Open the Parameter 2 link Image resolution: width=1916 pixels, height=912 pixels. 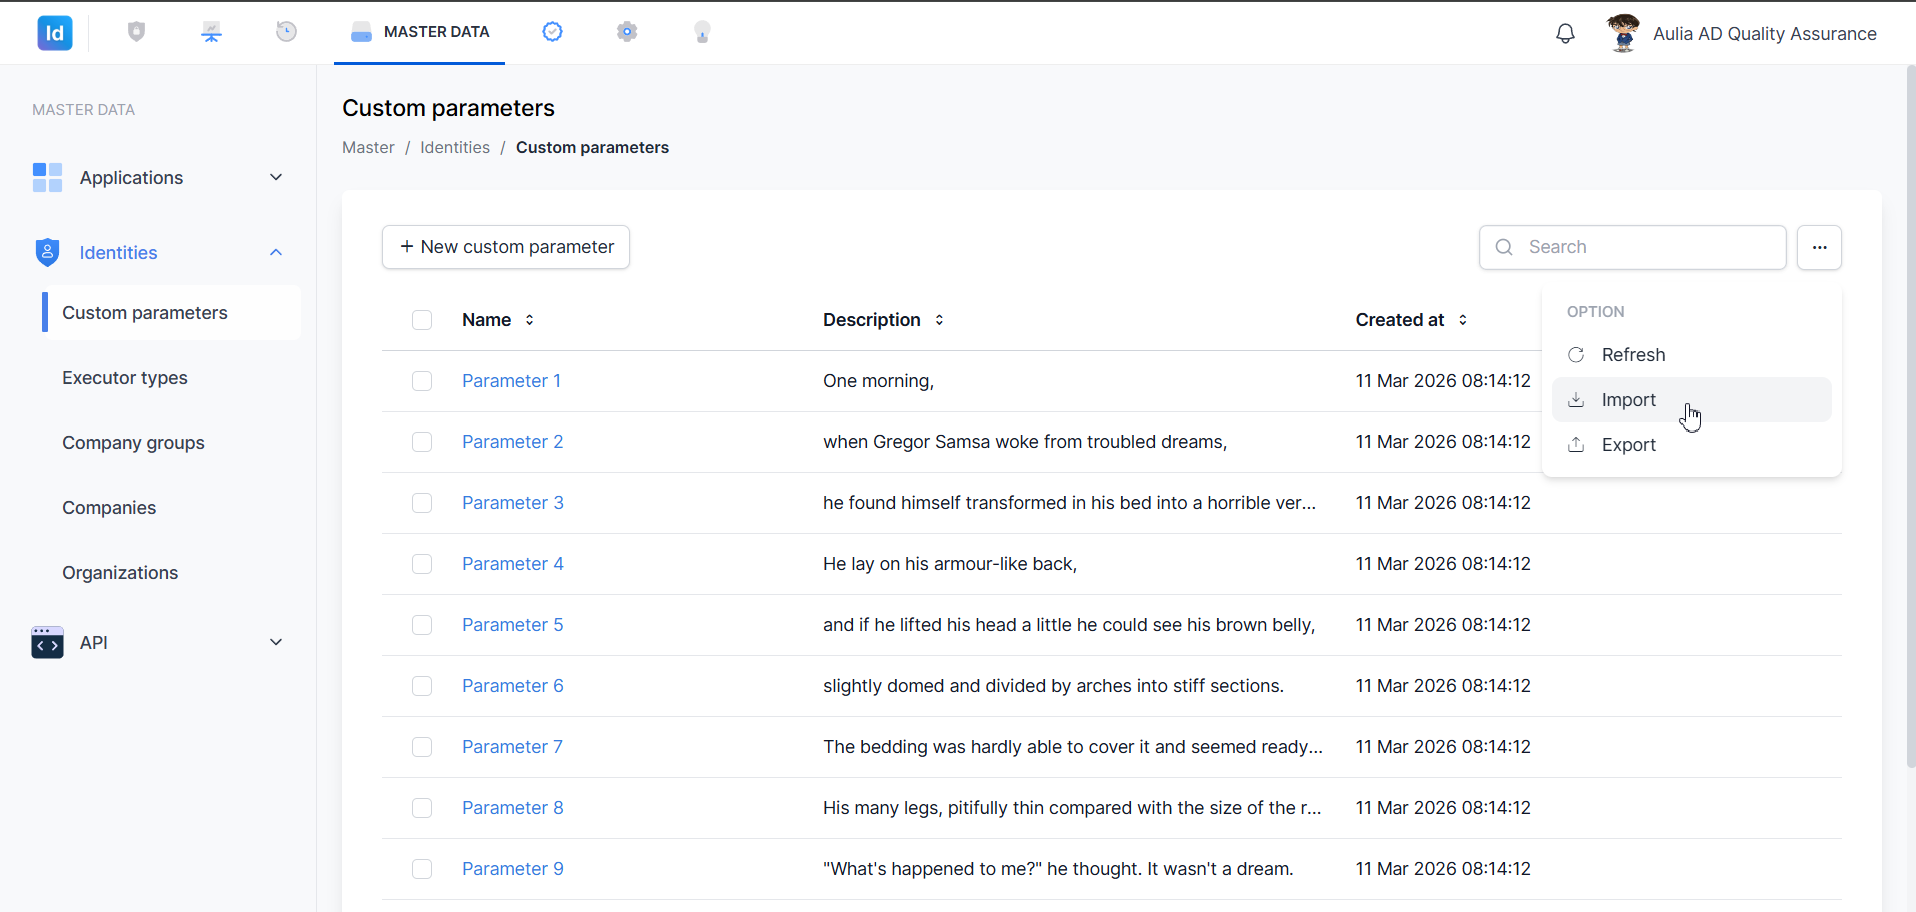(x=513, y=442)
